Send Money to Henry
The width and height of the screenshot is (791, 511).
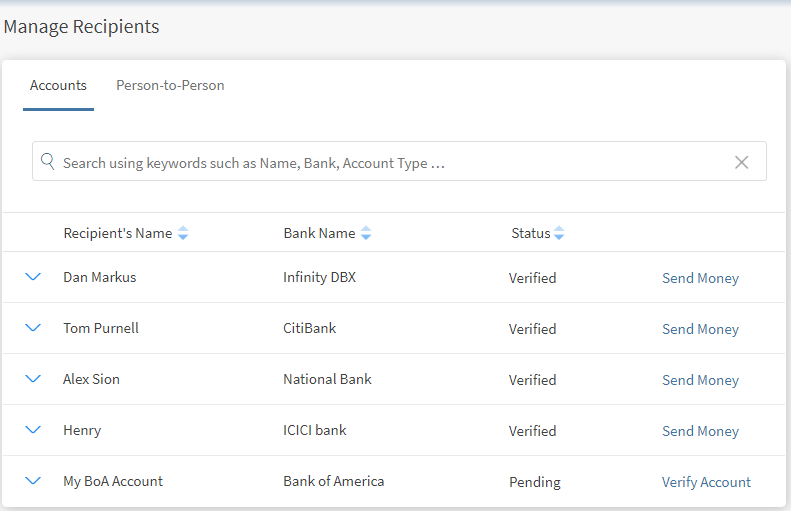(700, 431)
